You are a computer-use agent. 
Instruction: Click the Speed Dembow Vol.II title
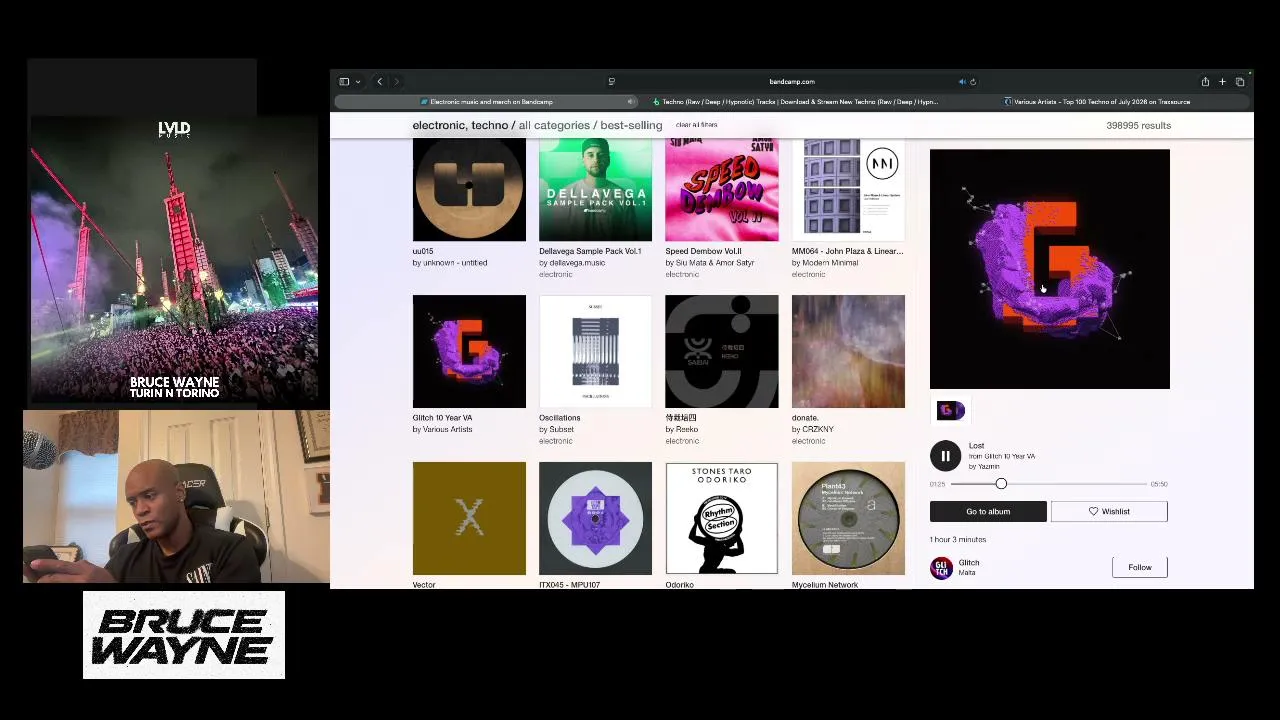[703, 251]
